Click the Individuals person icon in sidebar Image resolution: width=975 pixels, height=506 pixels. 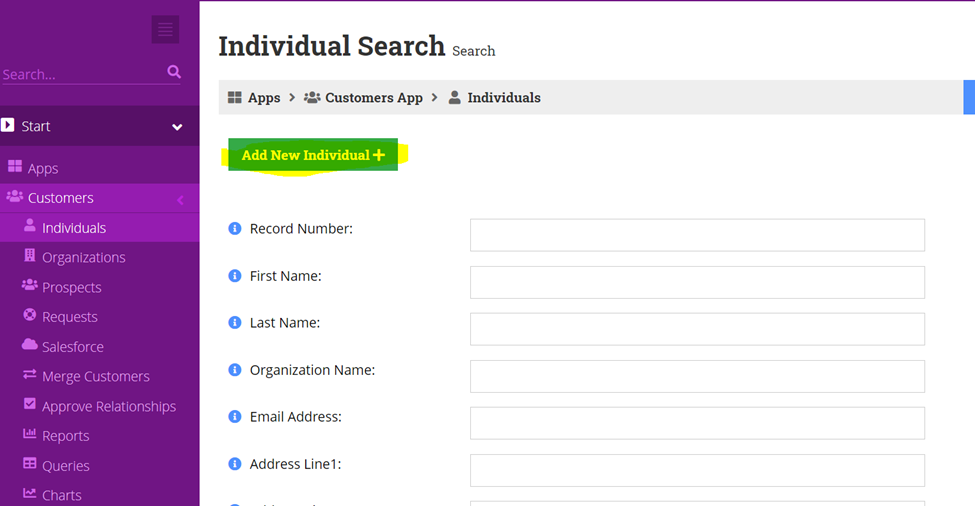[x=30, y=225]
